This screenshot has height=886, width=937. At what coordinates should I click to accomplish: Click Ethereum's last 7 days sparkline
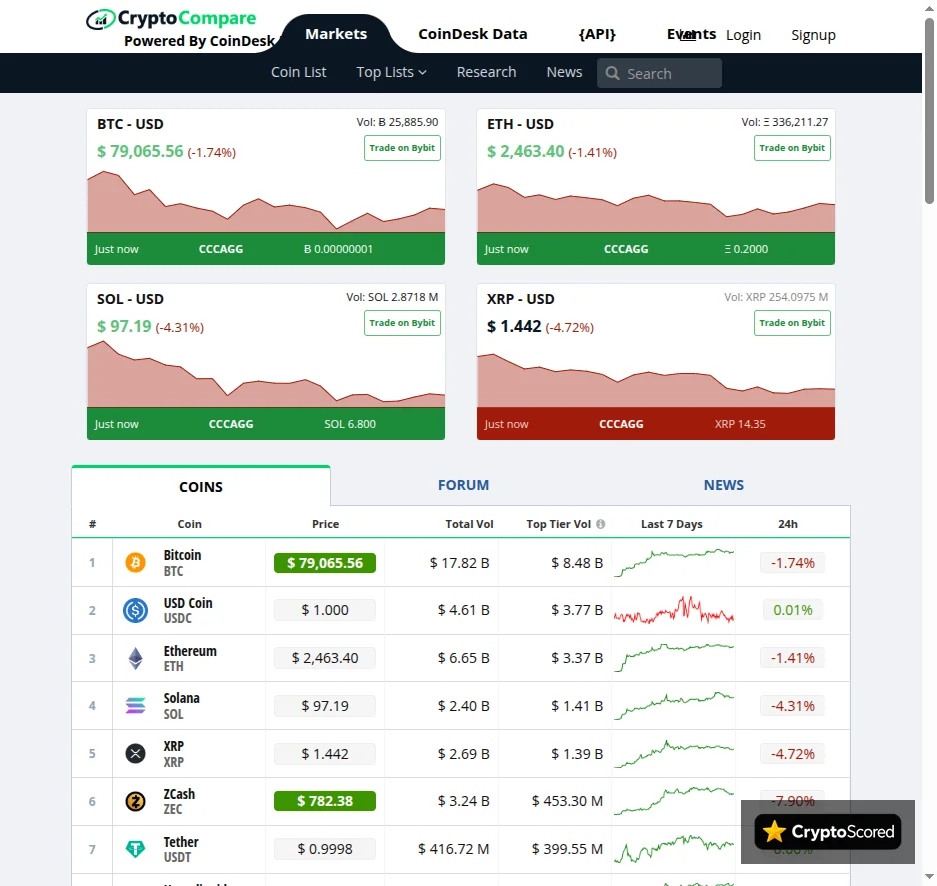[673, 658]
